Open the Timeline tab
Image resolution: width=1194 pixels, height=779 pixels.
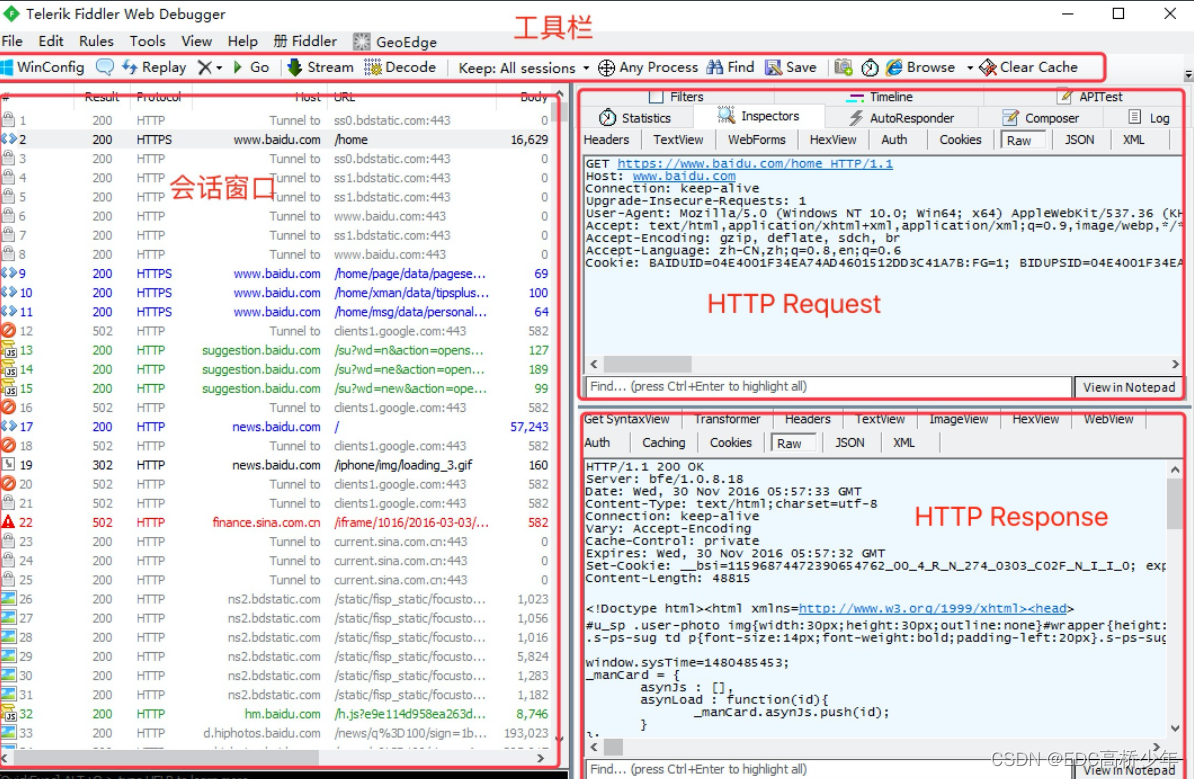880,97
